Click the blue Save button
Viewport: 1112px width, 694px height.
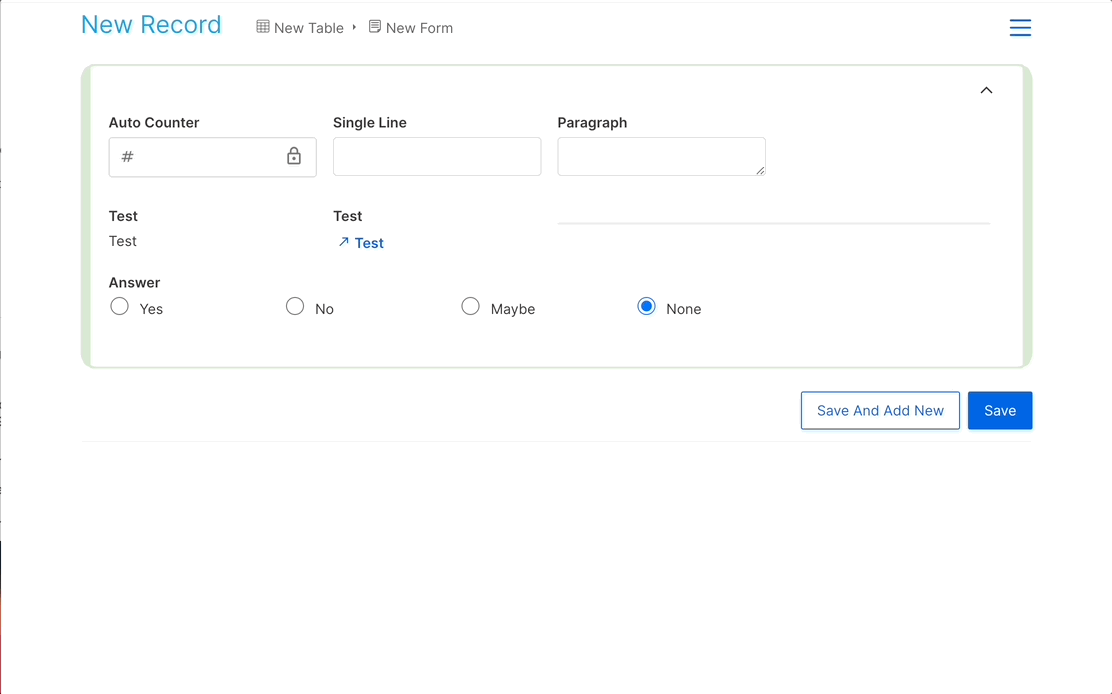tap(999, 411)
